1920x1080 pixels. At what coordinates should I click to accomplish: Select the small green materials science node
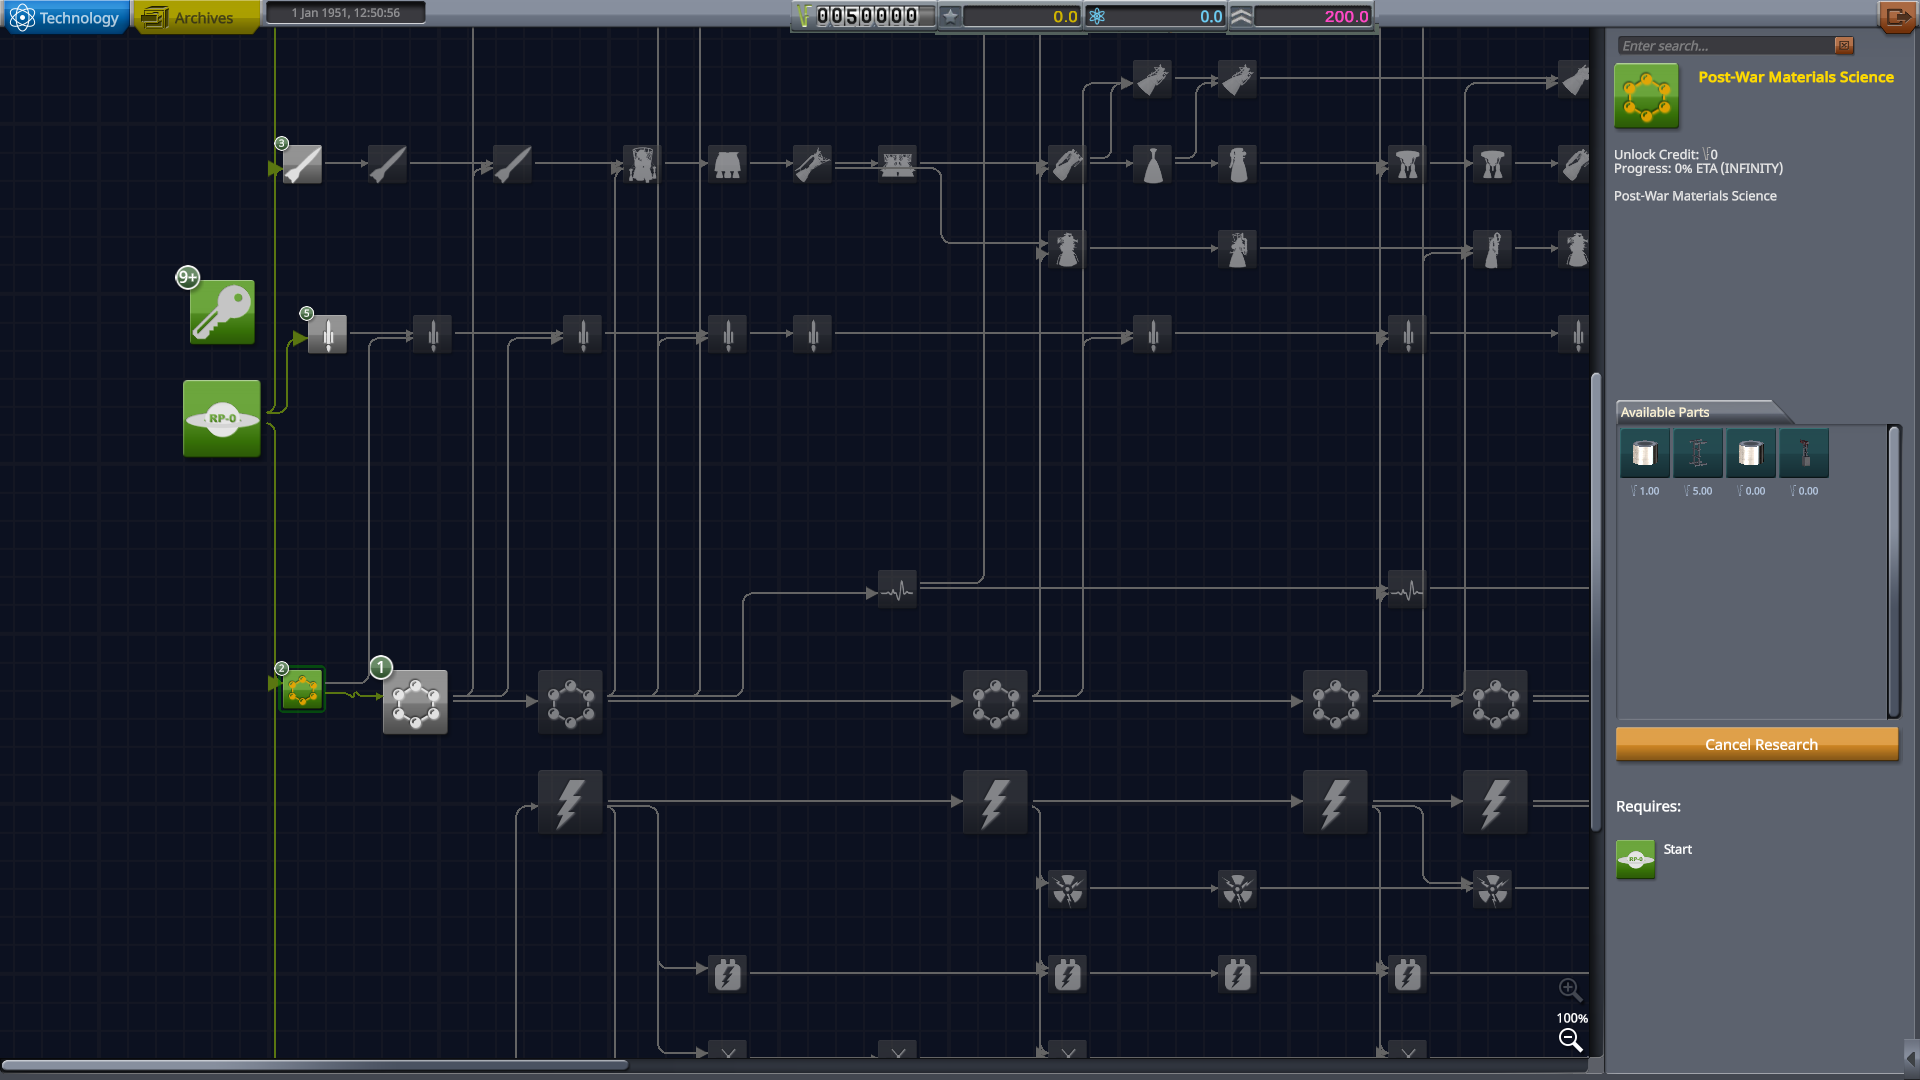click(x=302, y=690)
